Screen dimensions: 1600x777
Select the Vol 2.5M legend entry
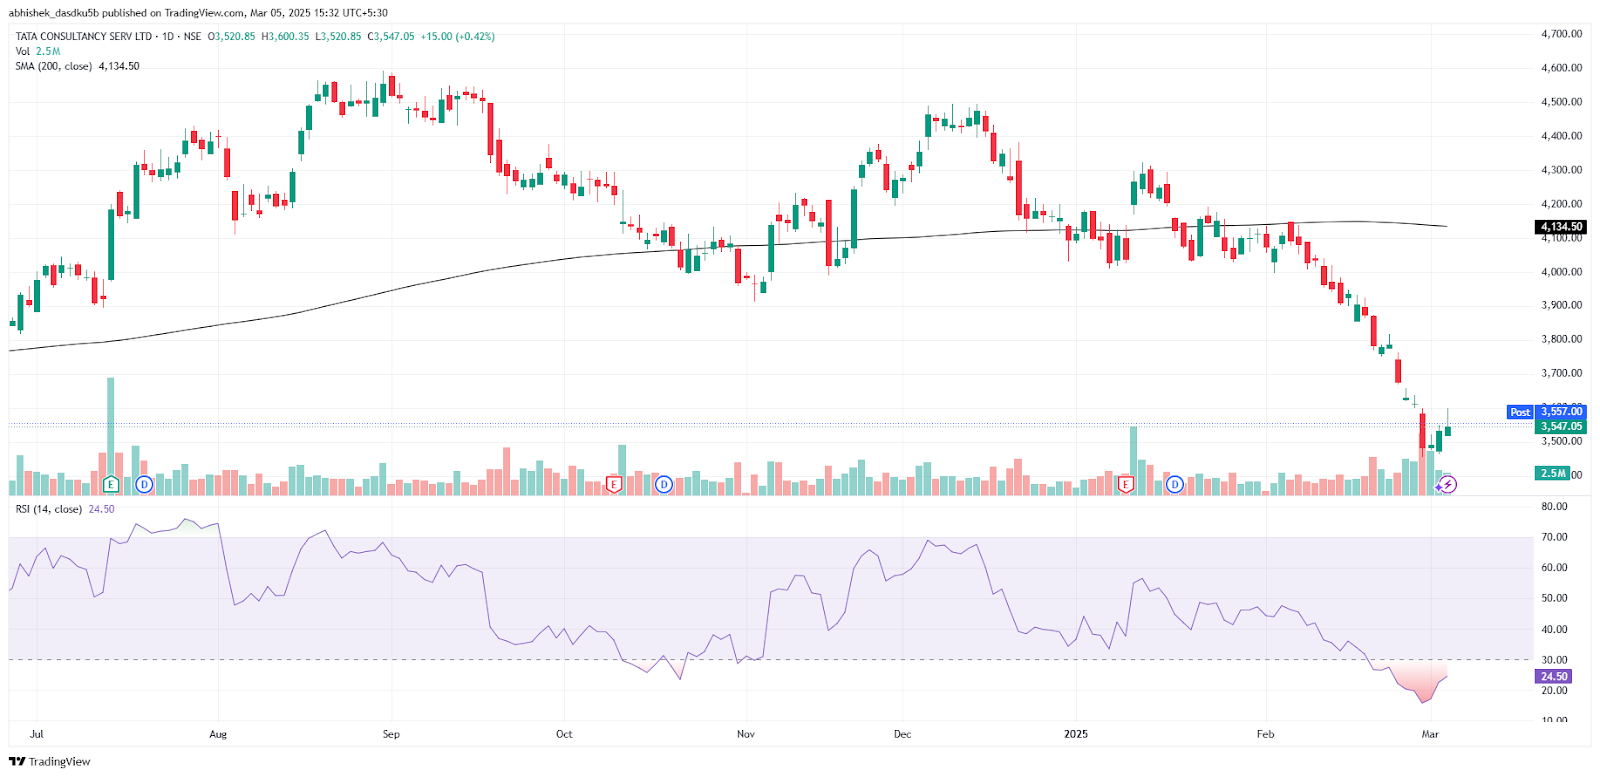[38, 51]
